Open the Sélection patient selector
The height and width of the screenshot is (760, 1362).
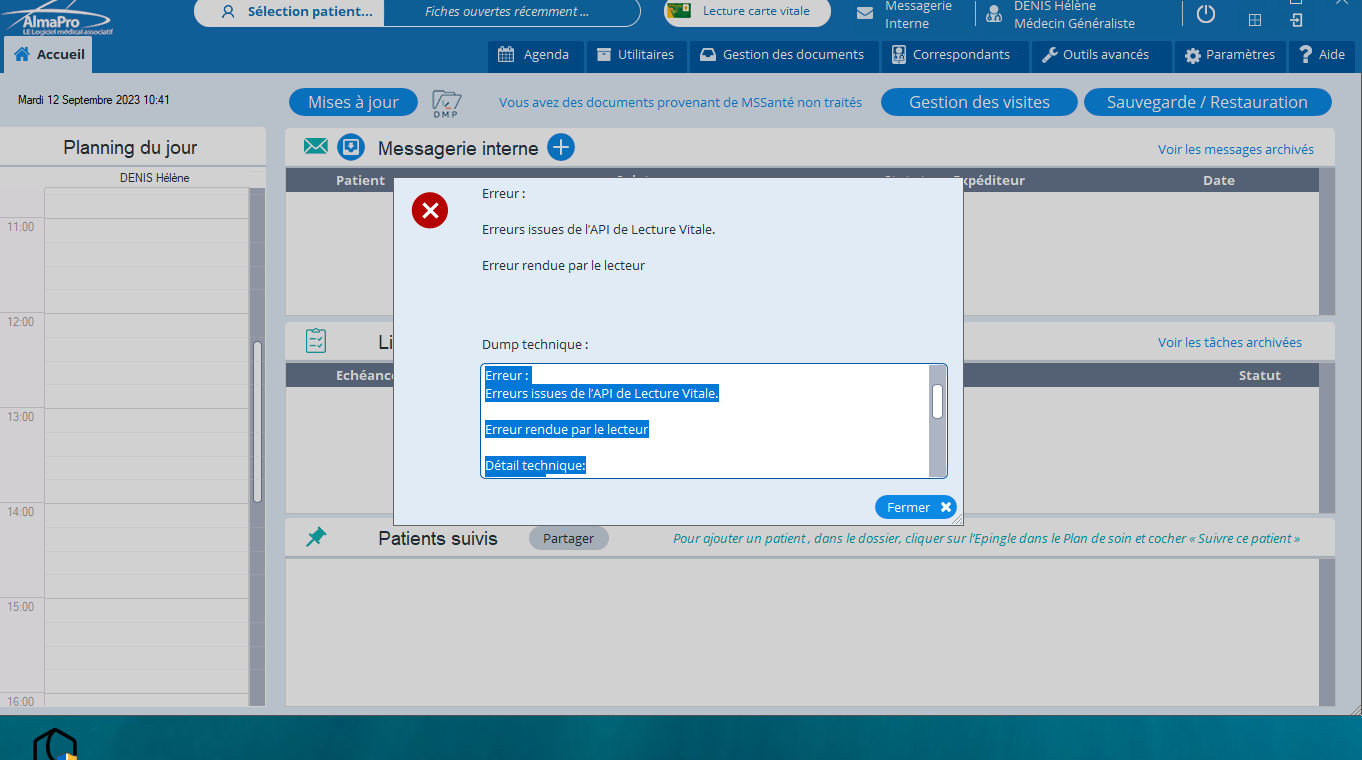pyautogui.click(x=297, y=12)
